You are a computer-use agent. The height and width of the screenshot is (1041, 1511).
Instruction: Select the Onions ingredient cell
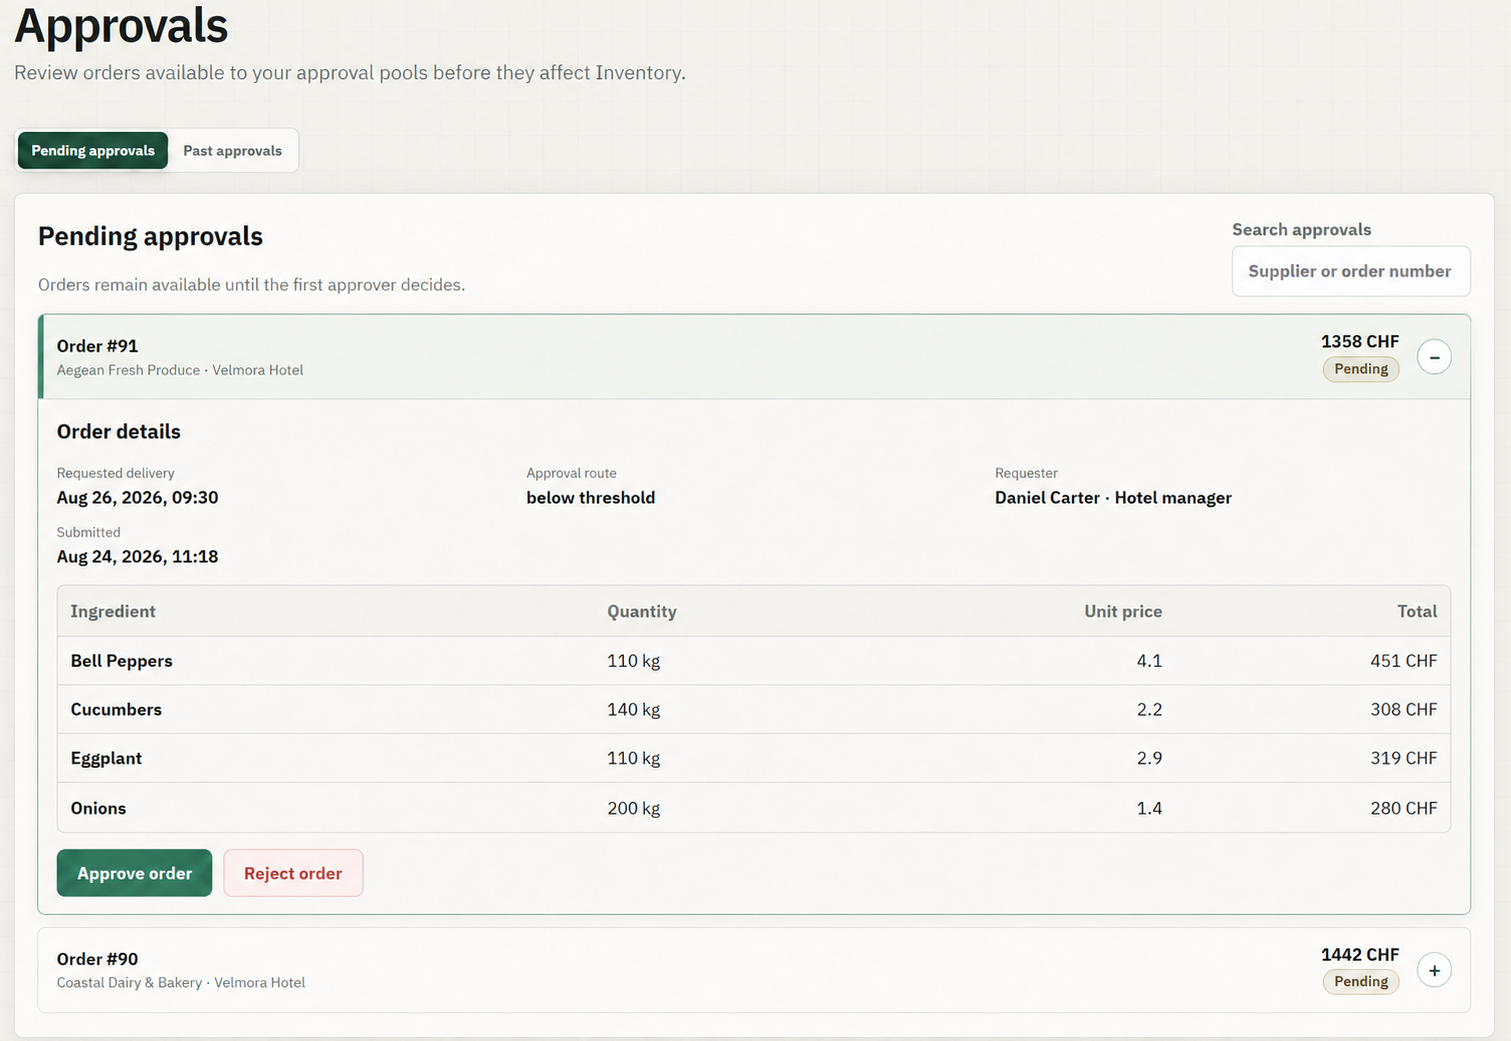pos(98,808)
